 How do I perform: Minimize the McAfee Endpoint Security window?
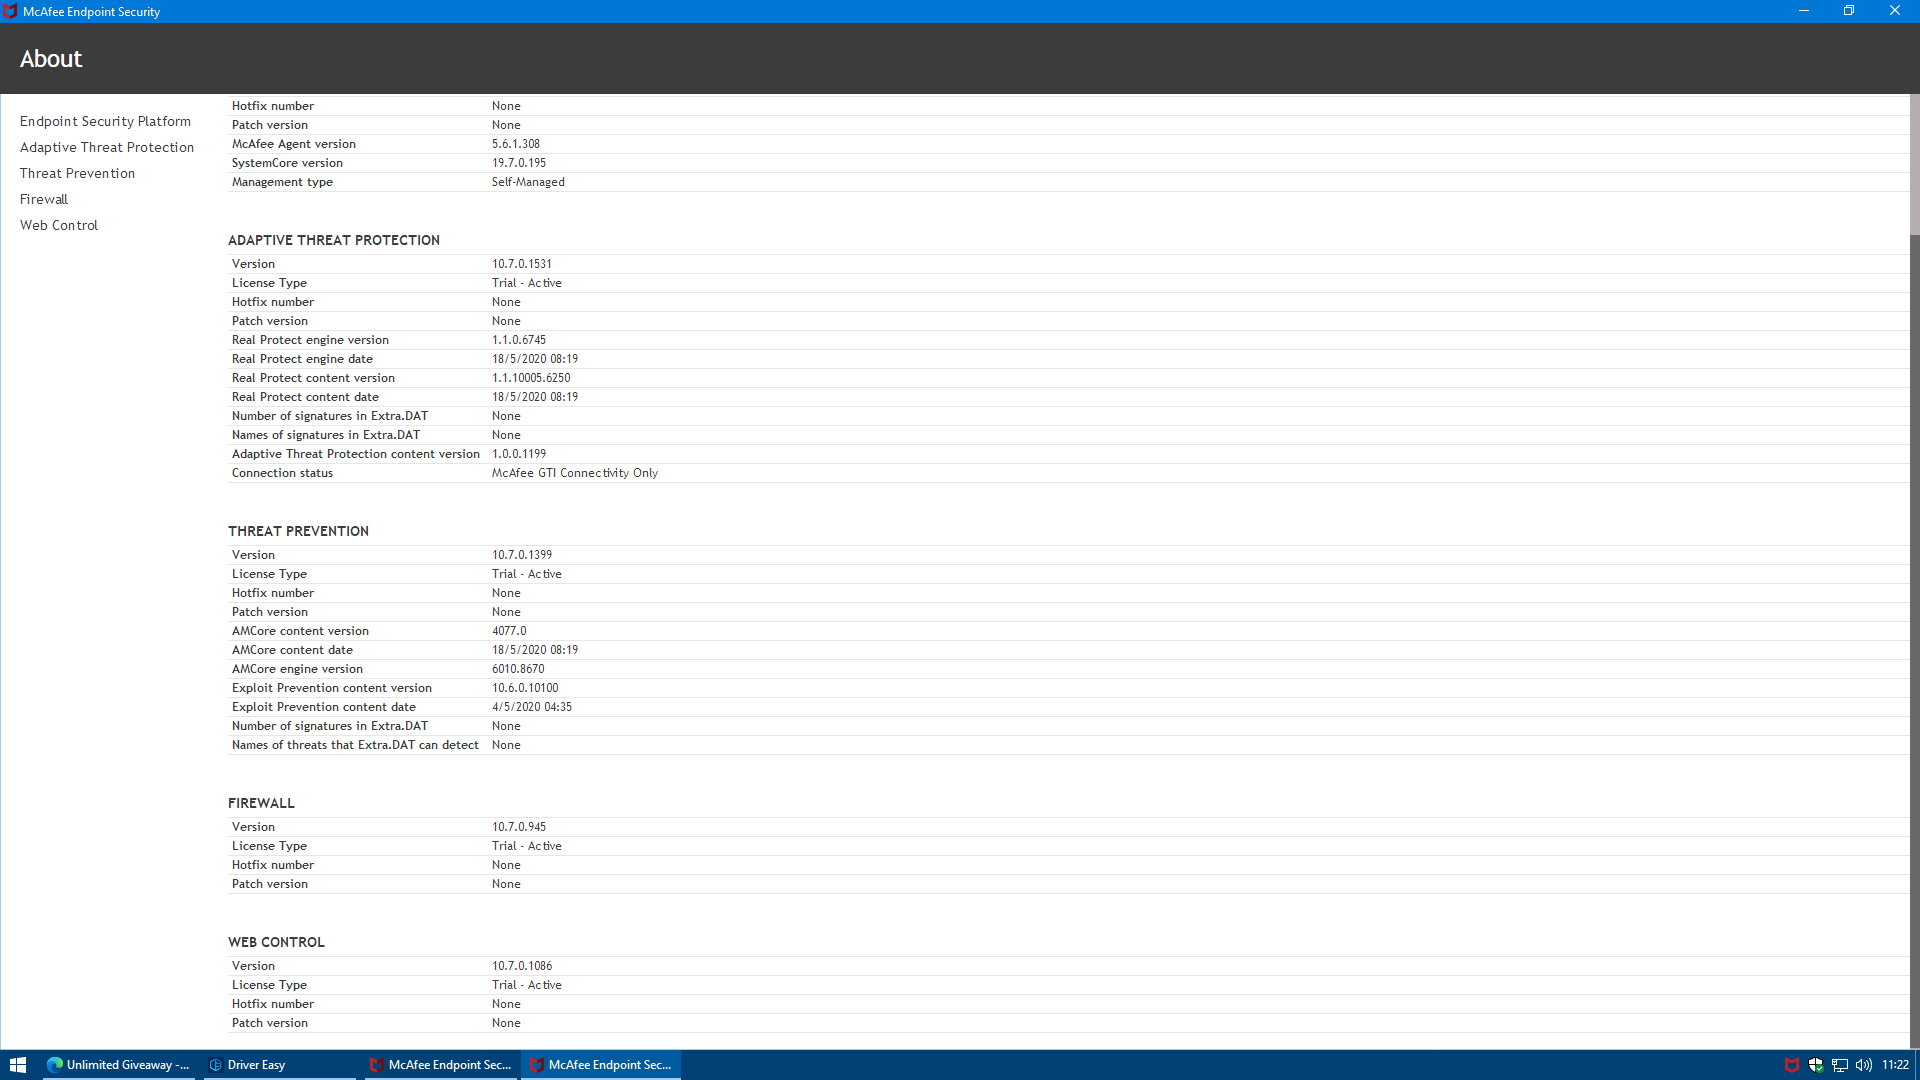(1803, 11)
